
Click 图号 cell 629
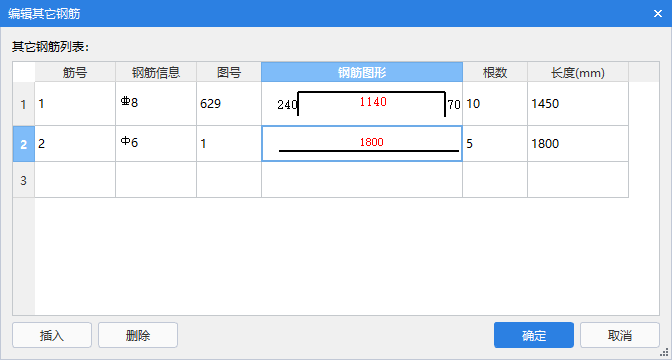pos(229,104)
